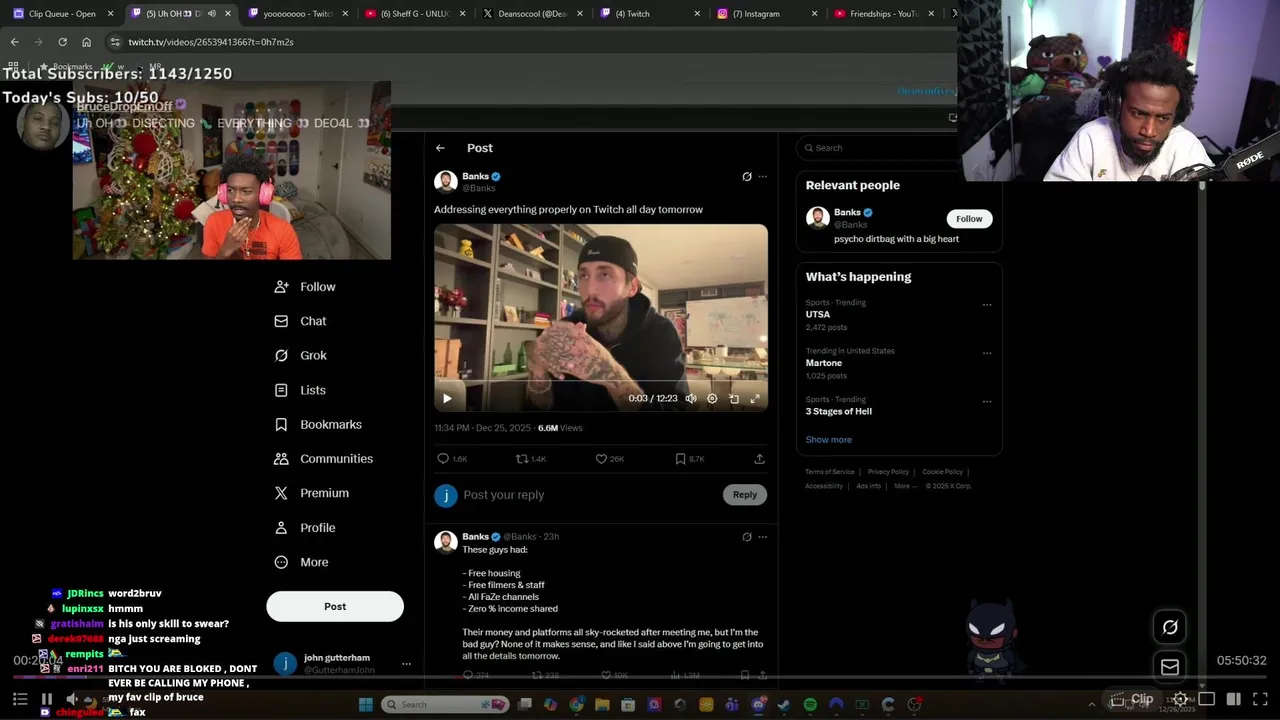Screen dimensions: 1280x720
Task: Open the Windows Start button in the stream
Action: pos(365,705)
